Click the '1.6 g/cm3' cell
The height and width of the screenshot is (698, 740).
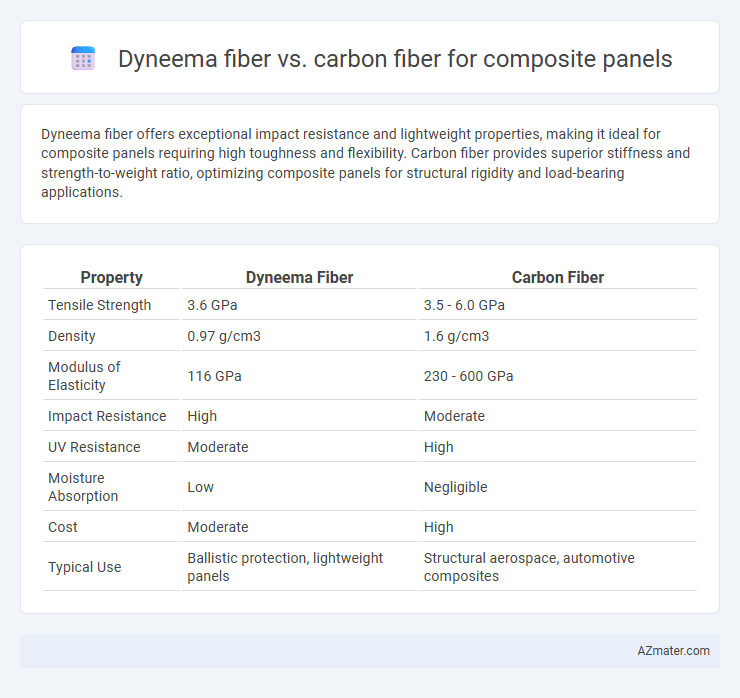coord(456,336)
